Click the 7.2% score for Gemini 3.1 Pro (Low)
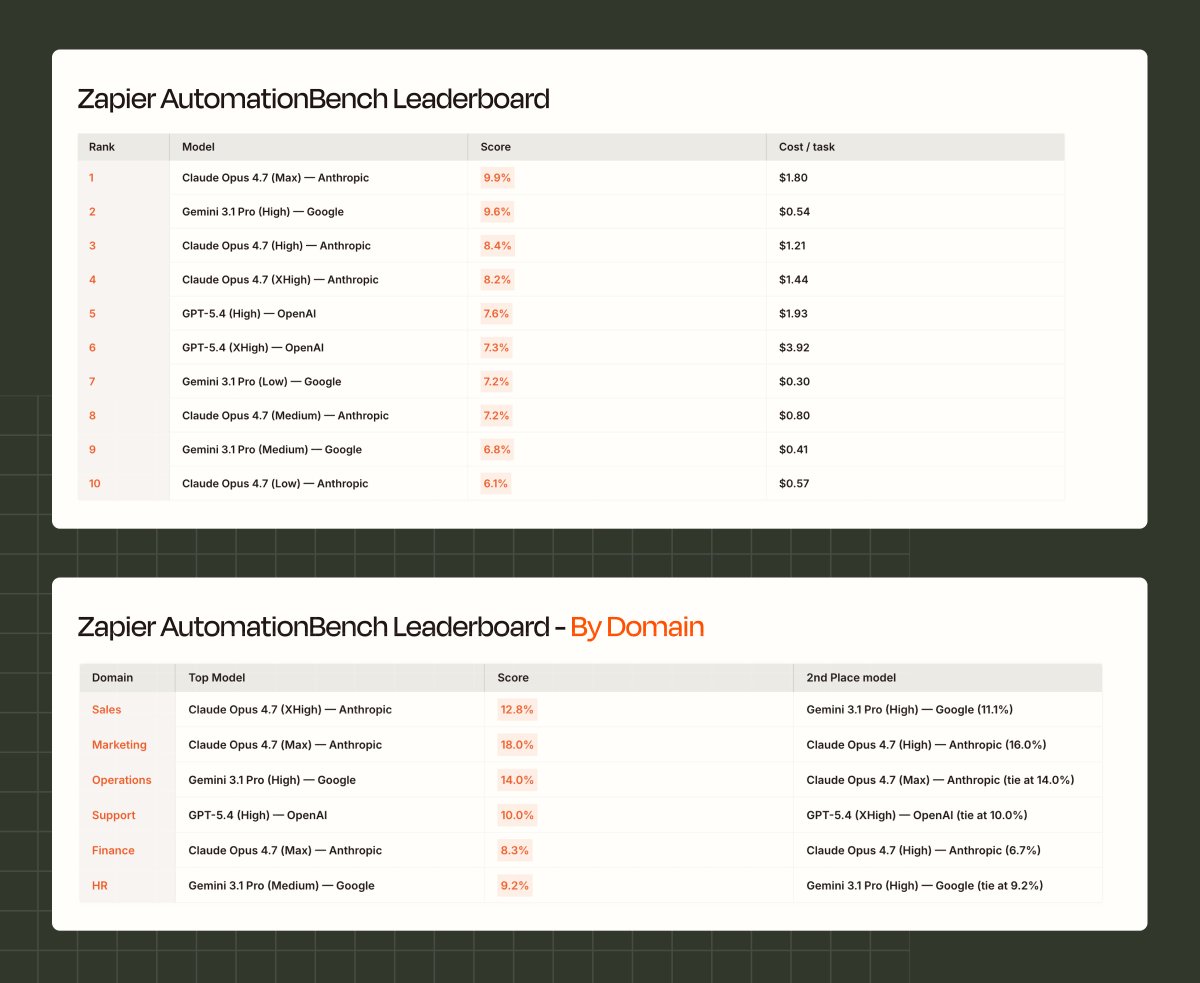The width and height of the screenshot is (1200, 983). (x=496, y=382)
